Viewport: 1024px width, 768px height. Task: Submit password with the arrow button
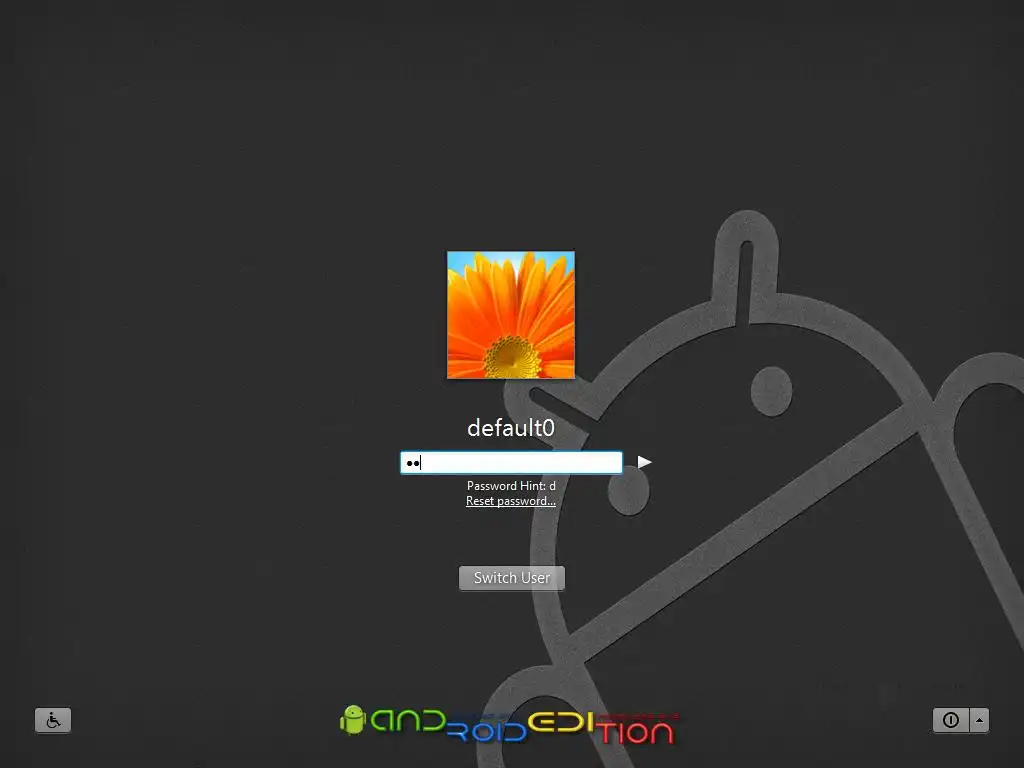[644, 462]
